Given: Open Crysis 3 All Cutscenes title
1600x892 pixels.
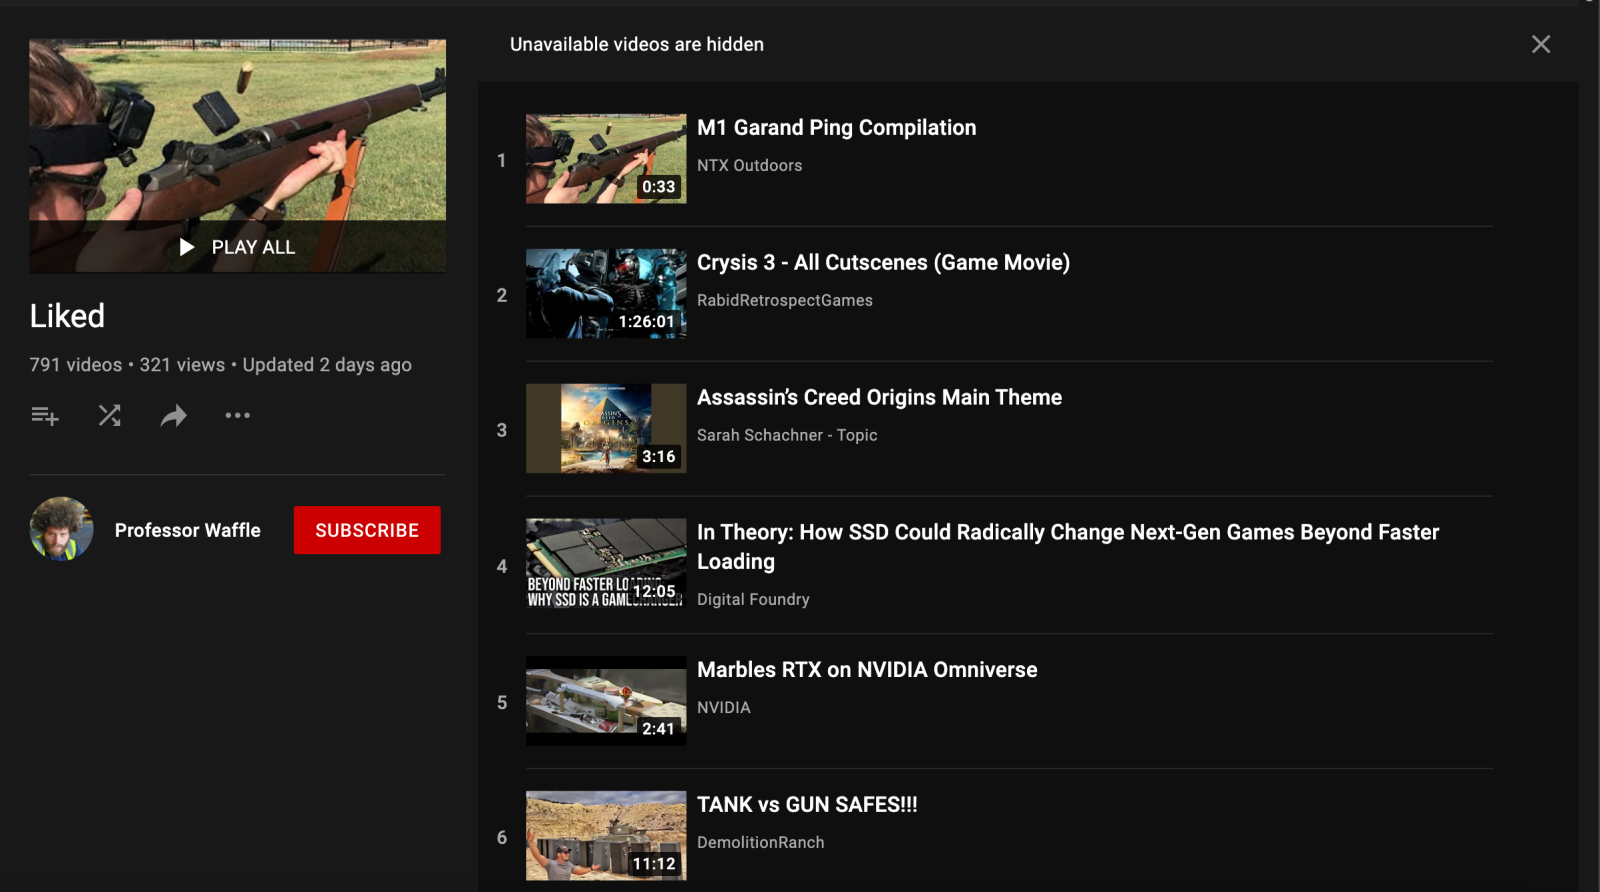Looking at the screenshot, I should point(883,262).
